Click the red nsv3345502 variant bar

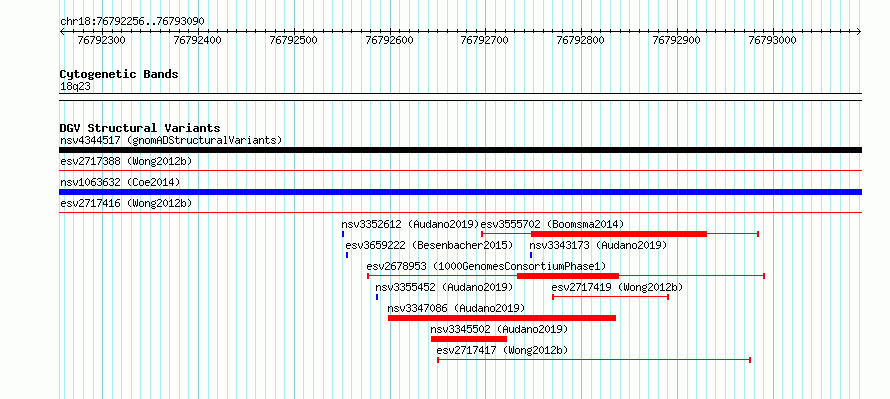click(x=469, y=339)
